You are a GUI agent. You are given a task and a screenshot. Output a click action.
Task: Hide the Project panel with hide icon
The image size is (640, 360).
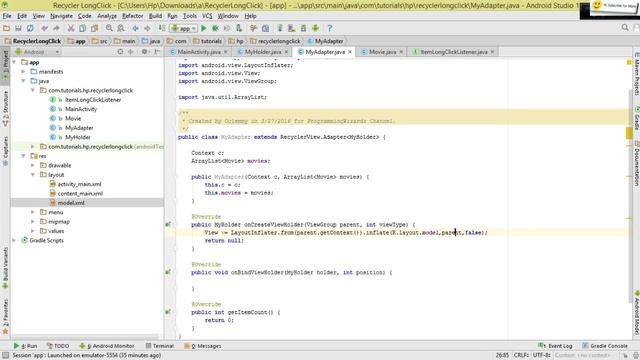coord(157,52)
